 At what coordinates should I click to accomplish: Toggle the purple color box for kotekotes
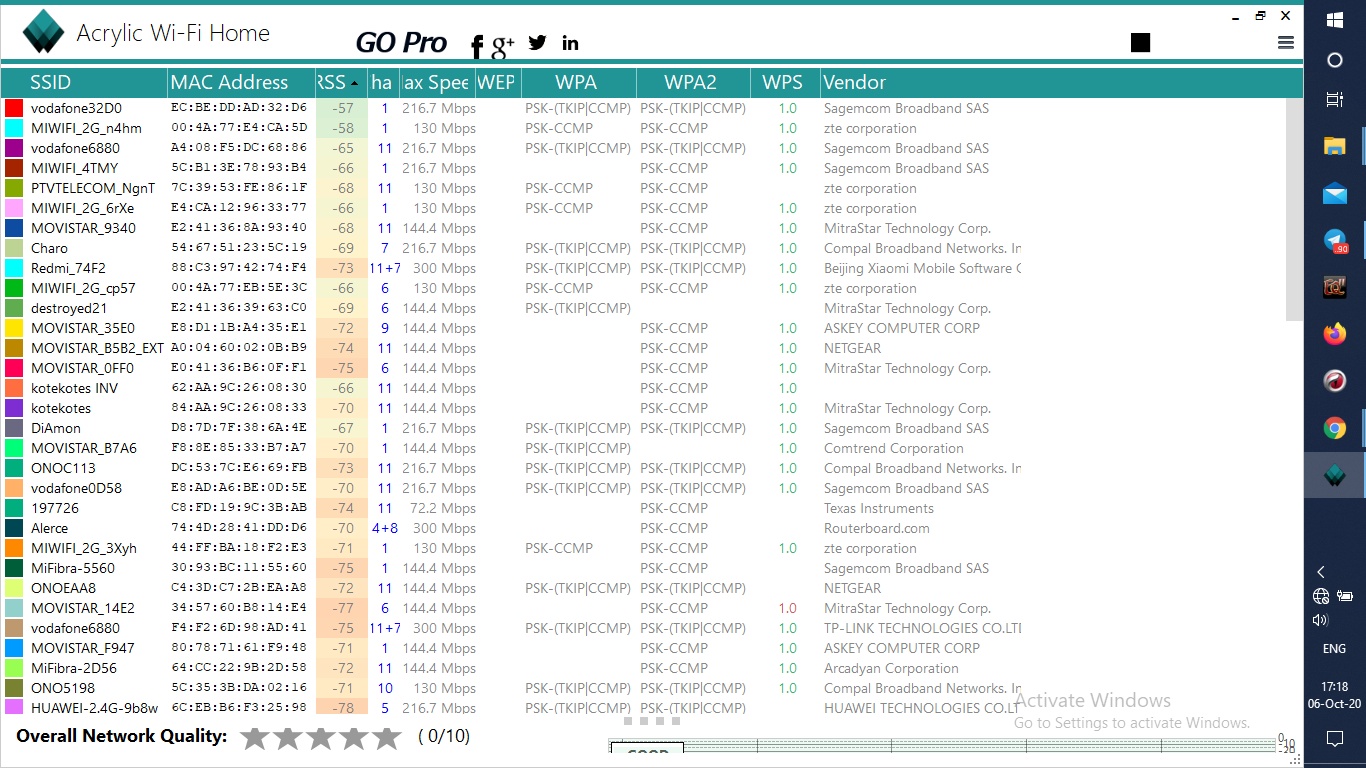point(14,408)
